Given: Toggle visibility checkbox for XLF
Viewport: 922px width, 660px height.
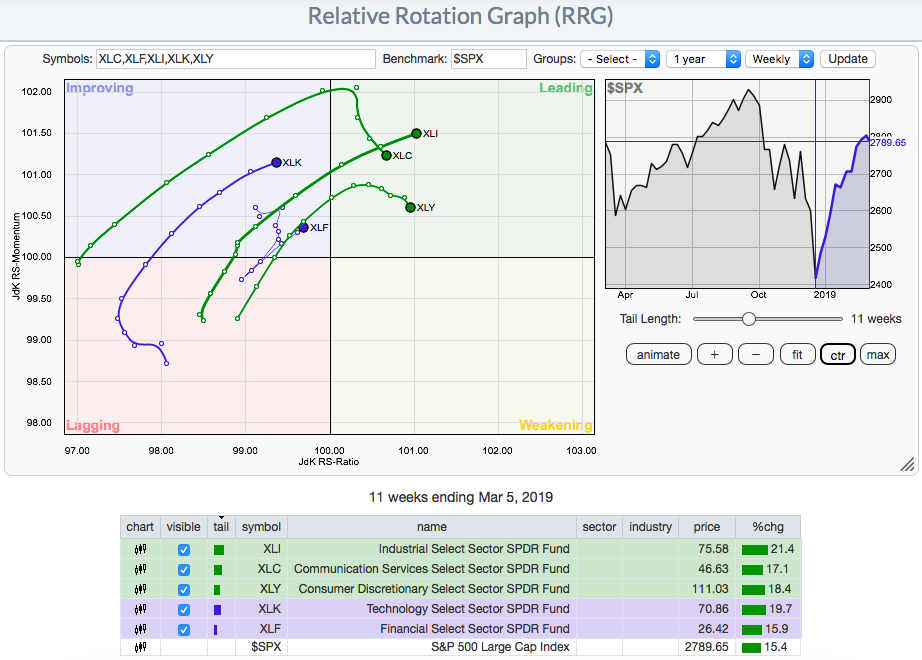Looking at the screenshot, I should [183, 629].
